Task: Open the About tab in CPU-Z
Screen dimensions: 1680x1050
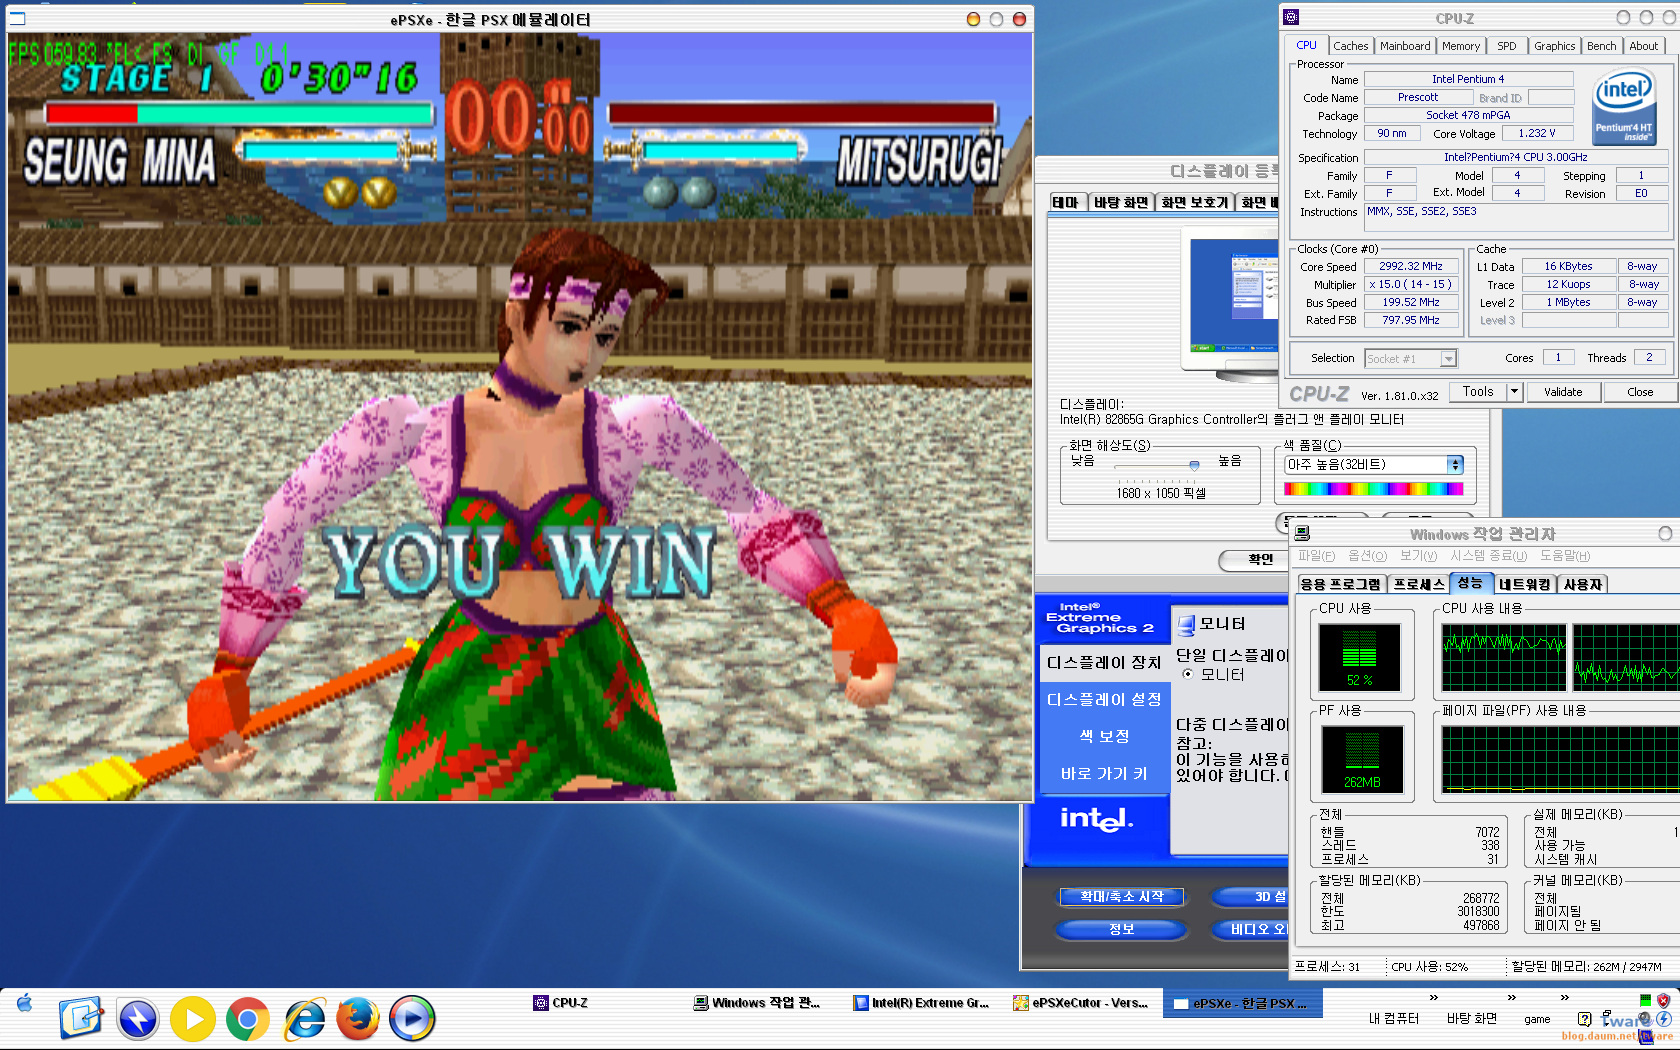Action: coord(1644,46)
